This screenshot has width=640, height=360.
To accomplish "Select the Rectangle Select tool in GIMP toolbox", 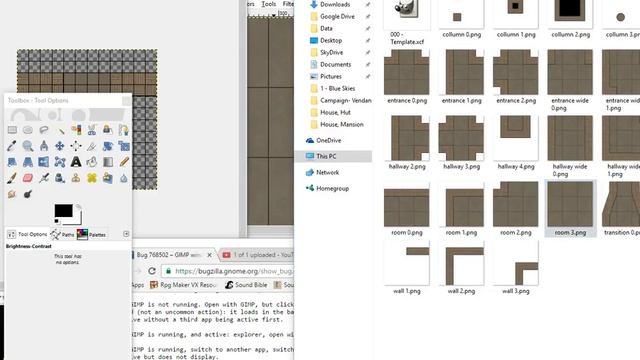I will tap(12, 130).
